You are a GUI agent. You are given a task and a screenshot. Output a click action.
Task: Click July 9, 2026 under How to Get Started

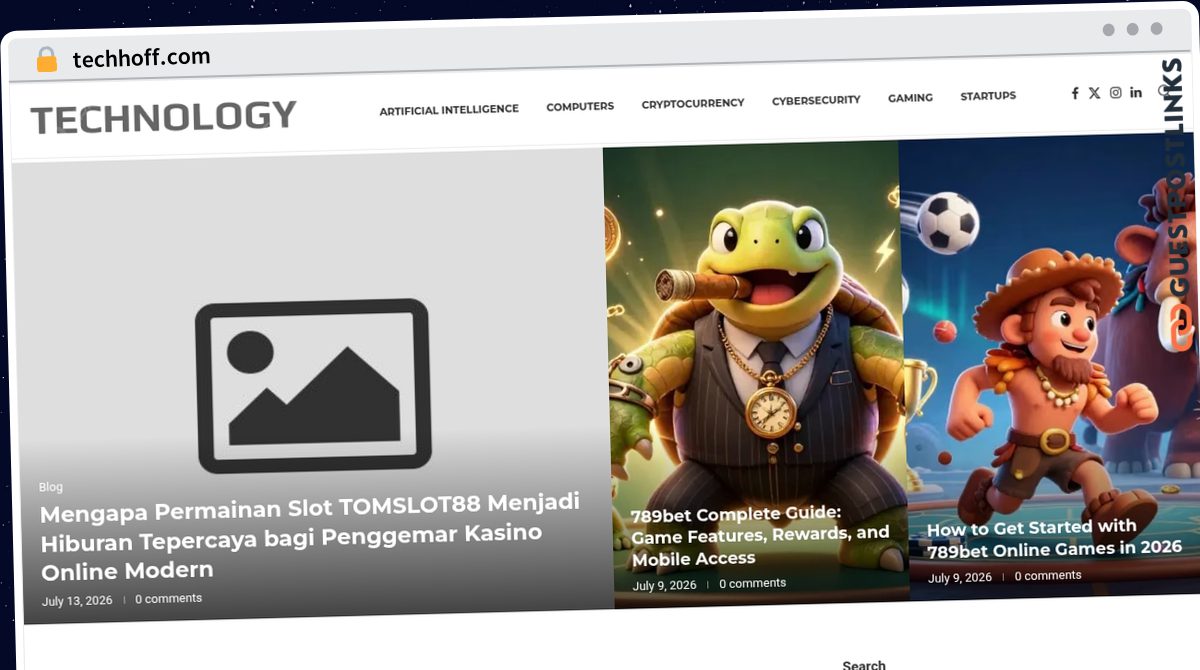tap(960, 578)
